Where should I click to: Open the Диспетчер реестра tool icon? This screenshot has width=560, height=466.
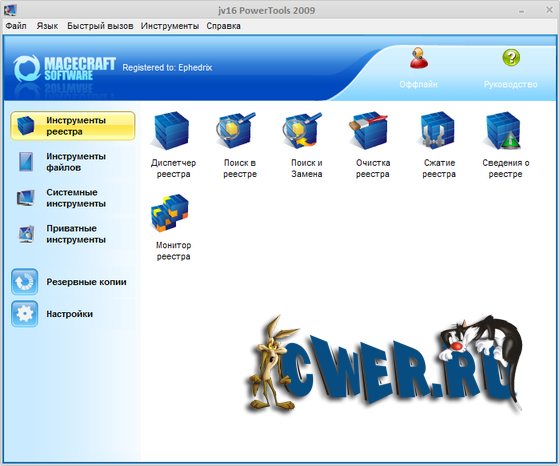coord(171,131)
